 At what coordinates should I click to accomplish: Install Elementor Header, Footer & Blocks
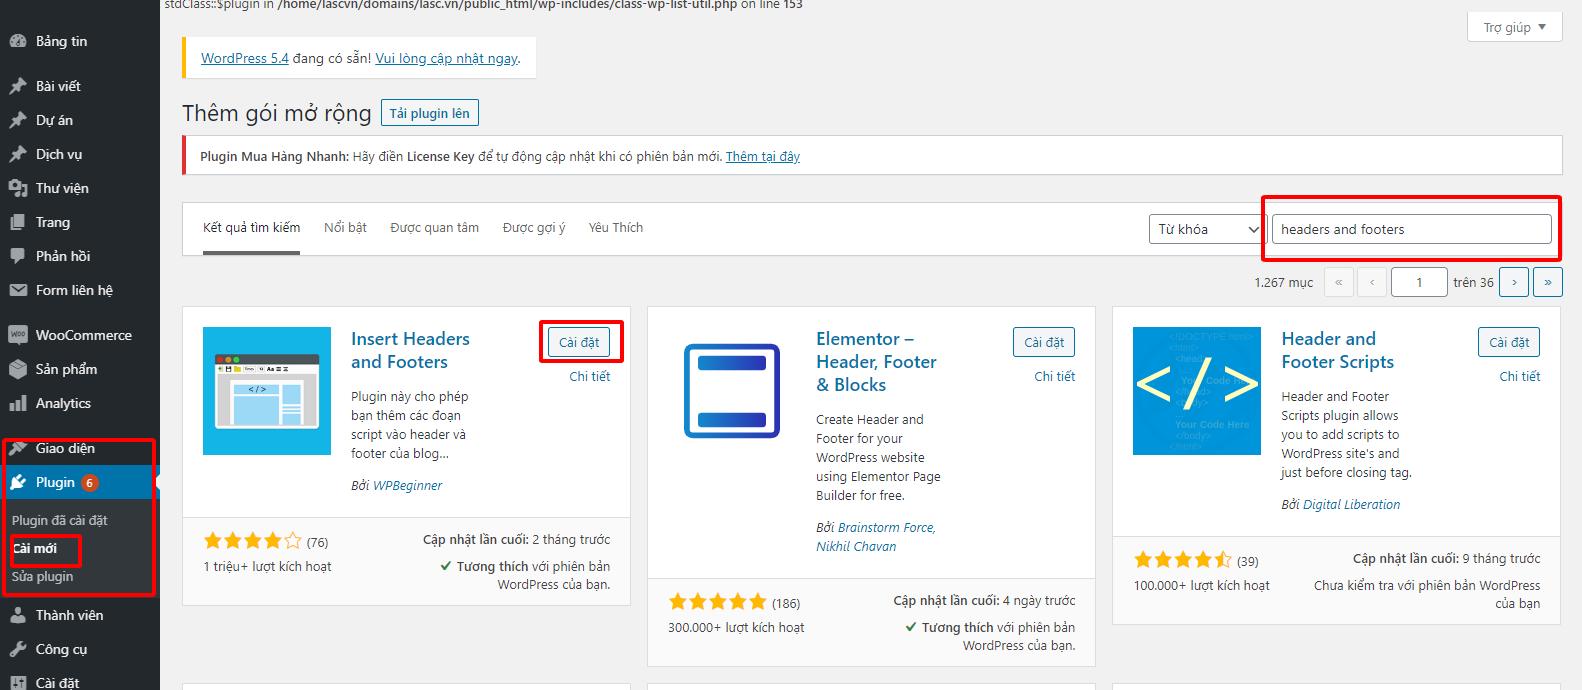[x=1044, y=342]
